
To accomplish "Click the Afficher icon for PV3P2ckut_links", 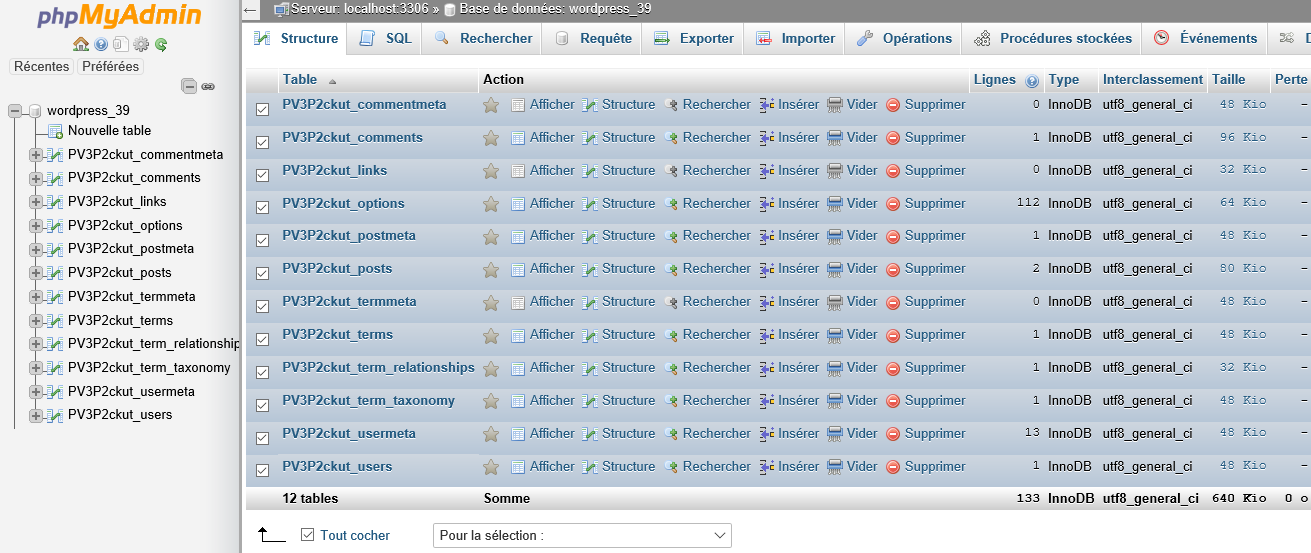I will [518, 171].
